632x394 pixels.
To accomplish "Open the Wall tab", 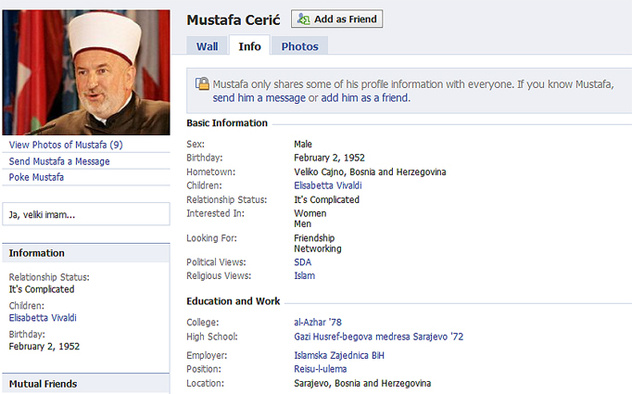I will 207,46.
